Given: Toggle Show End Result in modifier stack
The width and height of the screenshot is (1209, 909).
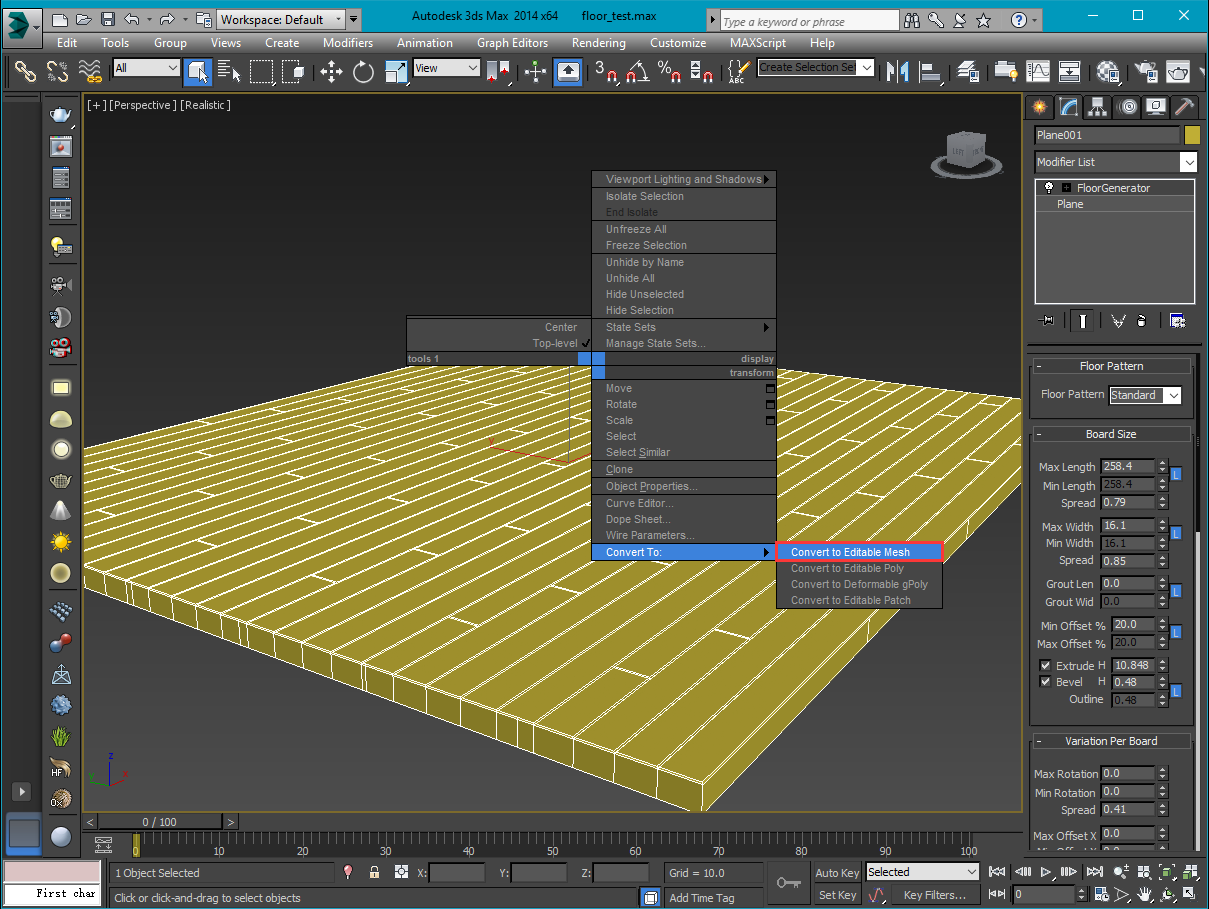Looking at the screenshot, I should pos(1083,321).
